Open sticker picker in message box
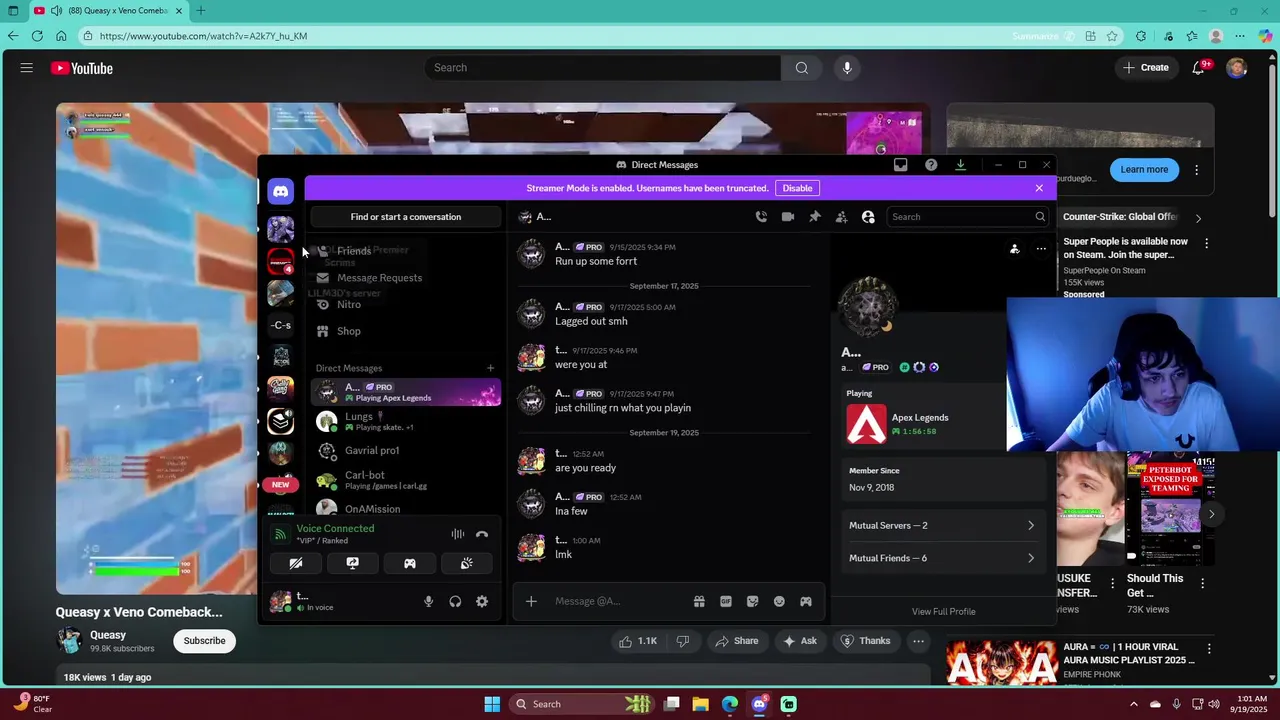 pos(752,601)
